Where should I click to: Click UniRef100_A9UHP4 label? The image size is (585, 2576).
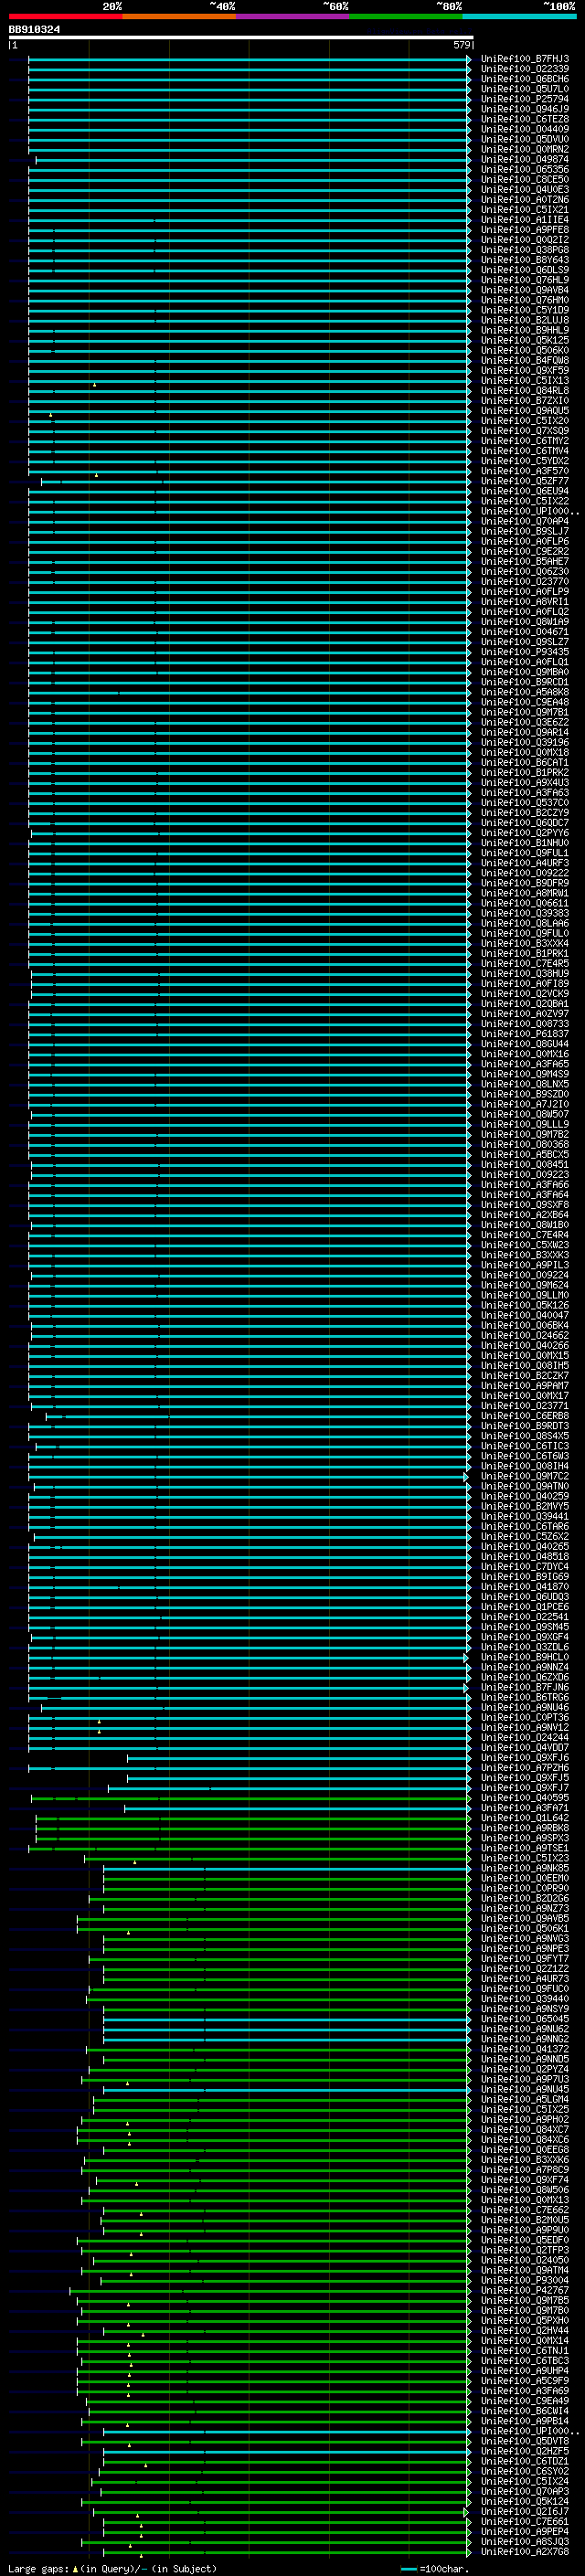(525, 2371)
